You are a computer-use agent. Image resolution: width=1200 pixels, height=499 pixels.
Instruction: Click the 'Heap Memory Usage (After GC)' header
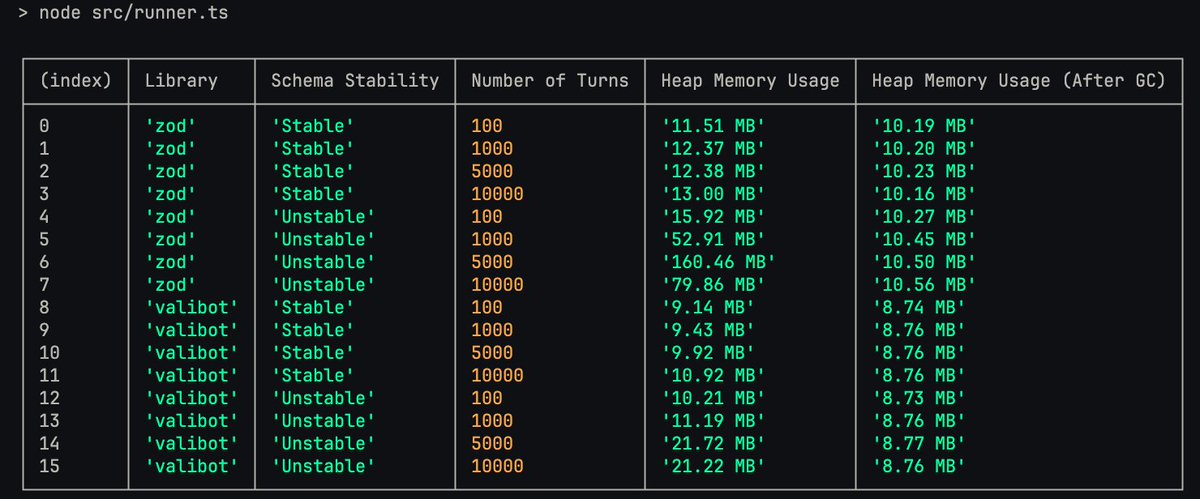1018,80
